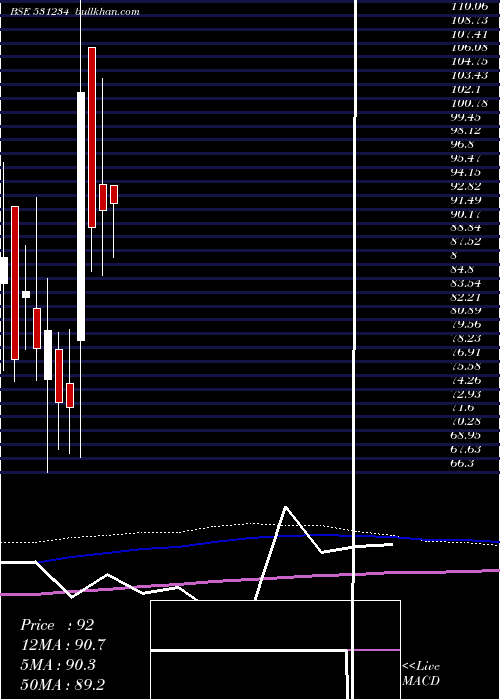The height and width of the screenshot is (700, 500).
Task: Select the 102.1 price level label
Action: pyautogui.click(x=466, y=89)
